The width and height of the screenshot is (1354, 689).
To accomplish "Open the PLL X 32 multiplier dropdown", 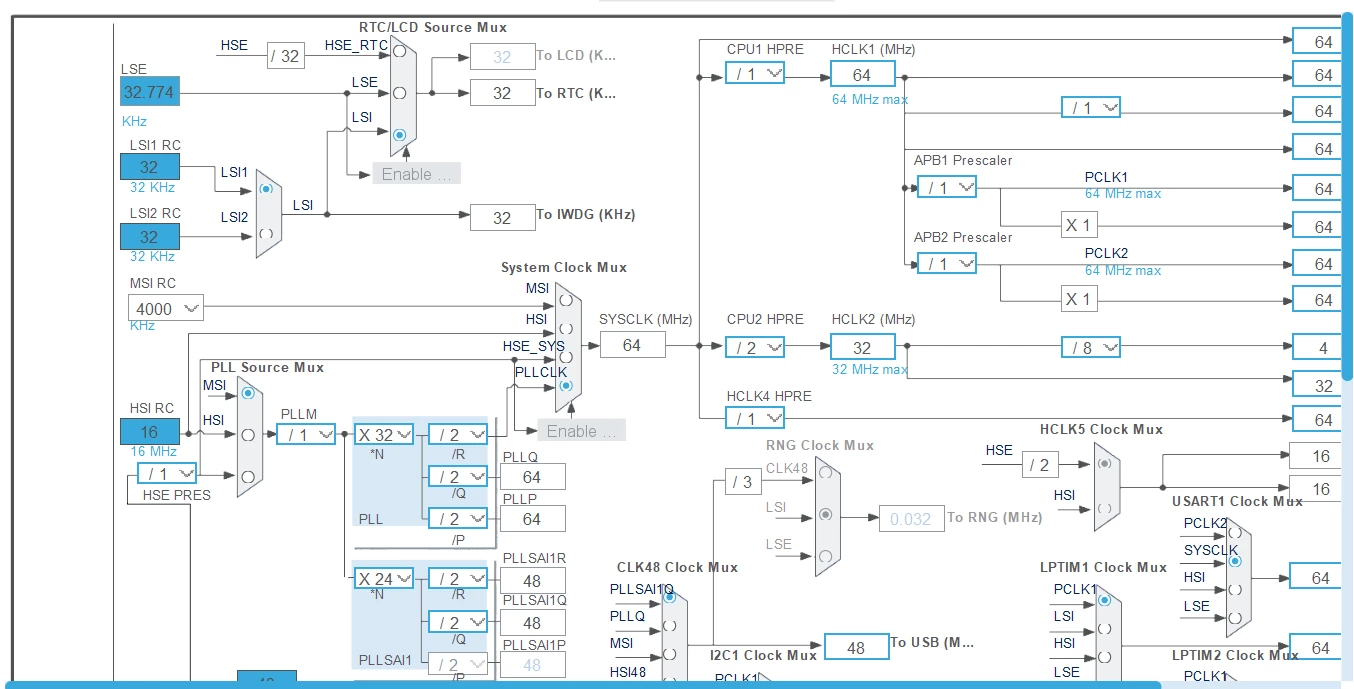I will [x=384, y=435].
